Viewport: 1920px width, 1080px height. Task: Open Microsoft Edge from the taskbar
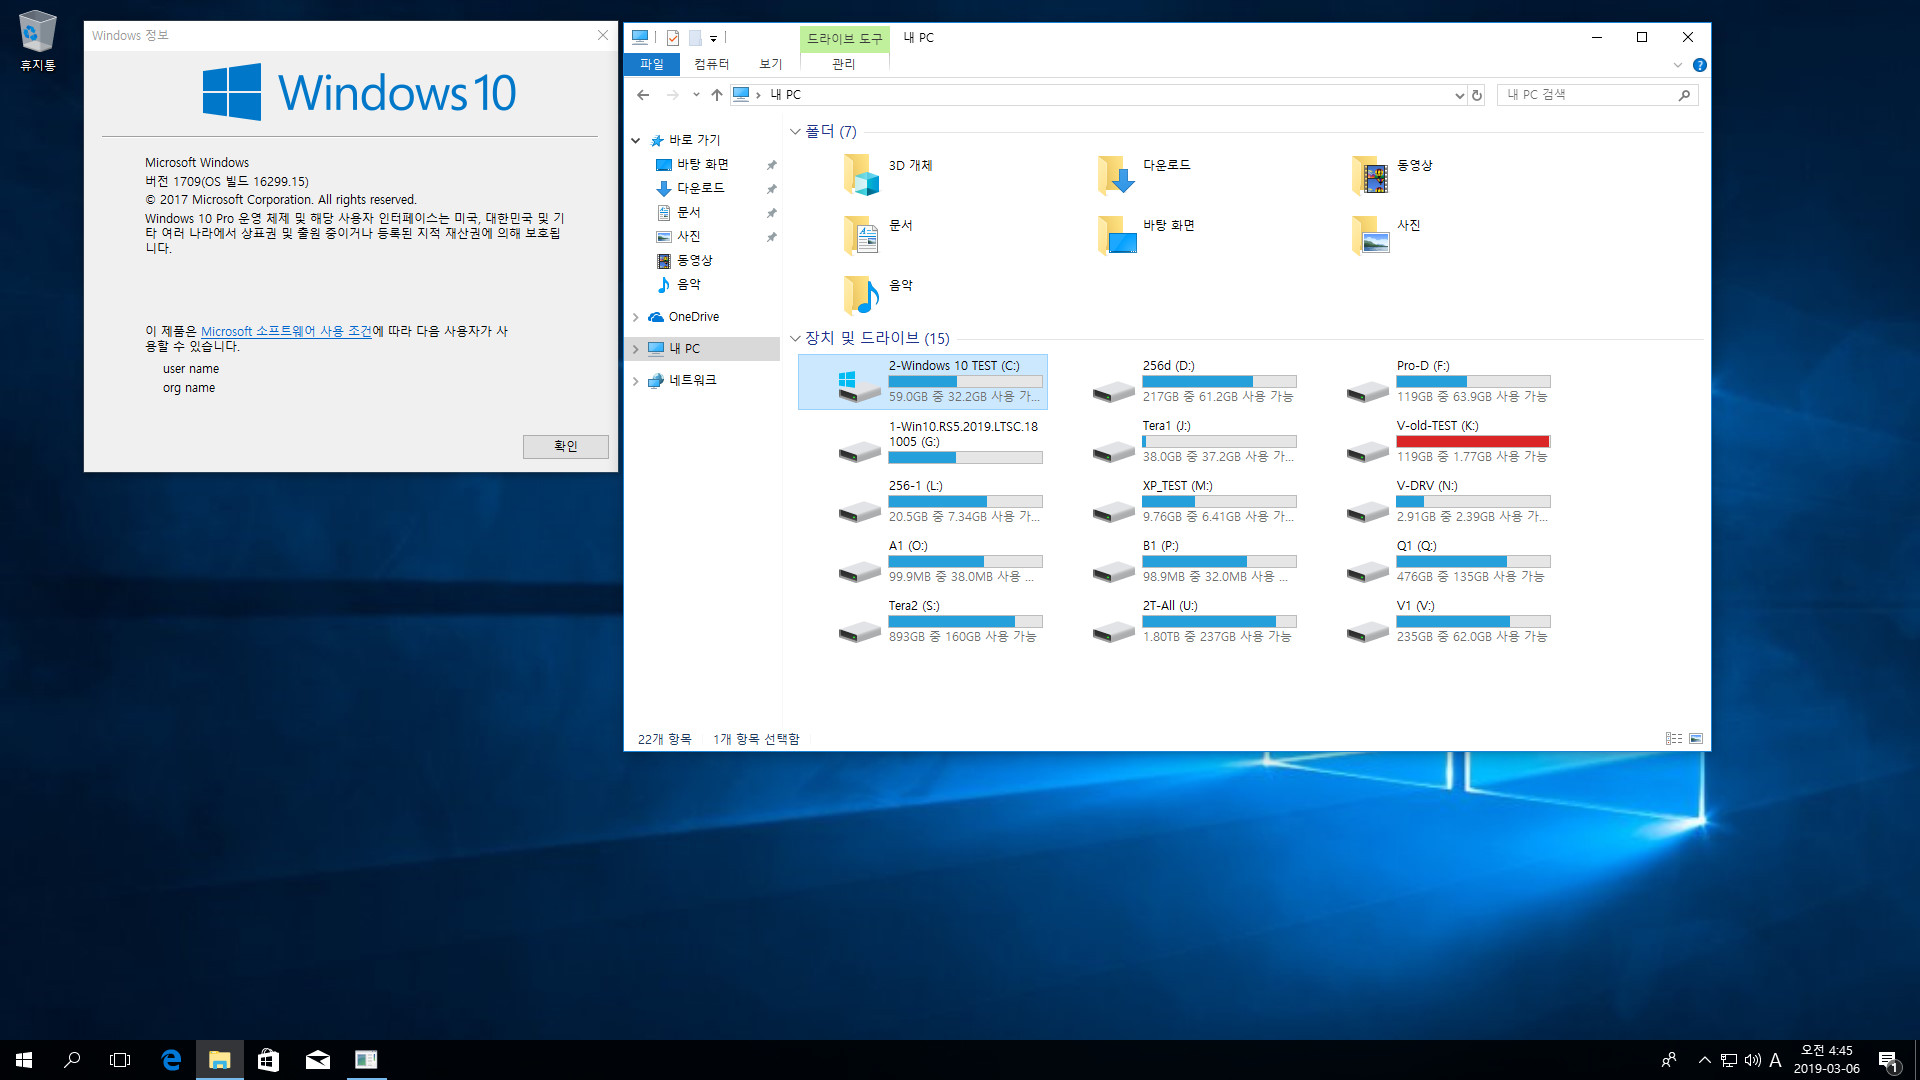(171, 1060)
